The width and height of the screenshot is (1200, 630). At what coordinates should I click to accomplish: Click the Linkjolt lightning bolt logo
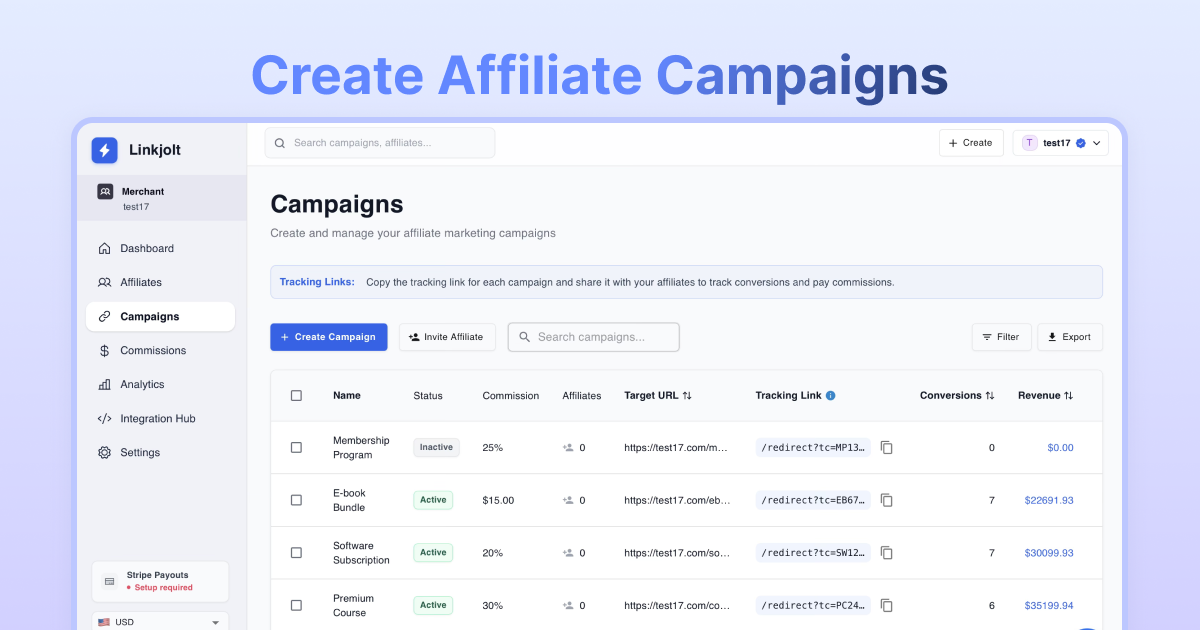[x=104, y=150]
